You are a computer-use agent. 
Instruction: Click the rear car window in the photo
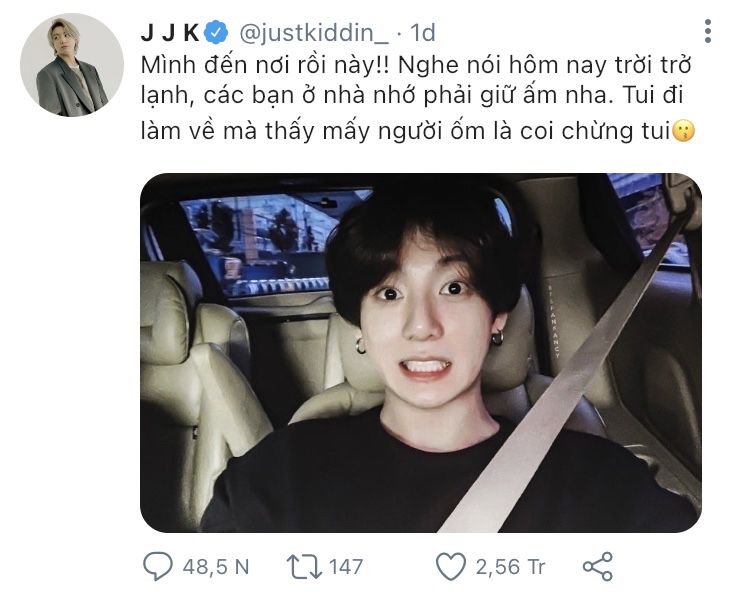click(x=268, y=244)
